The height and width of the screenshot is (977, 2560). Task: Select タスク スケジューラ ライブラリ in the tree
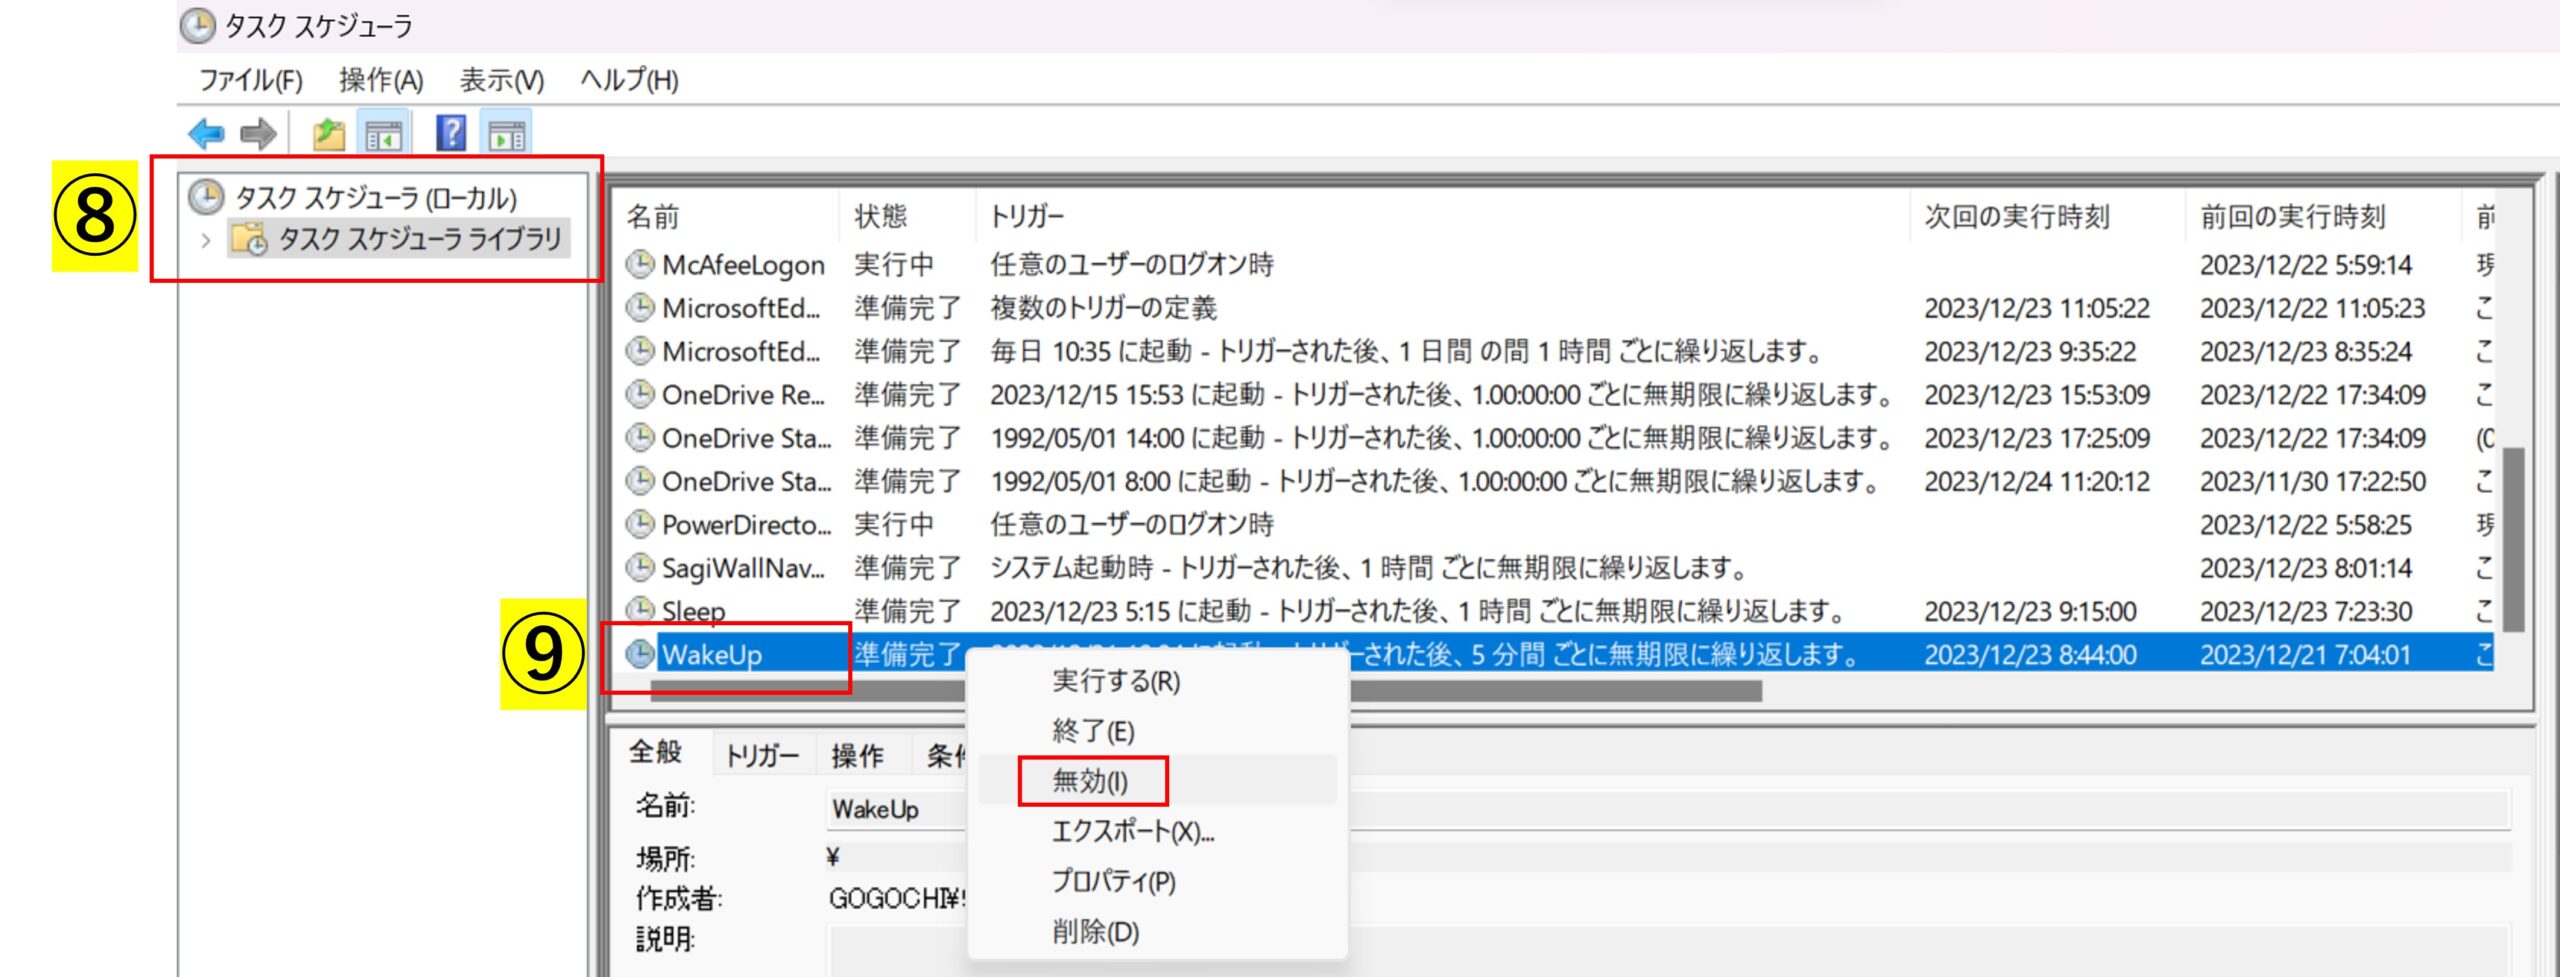(x=420, y=239)
